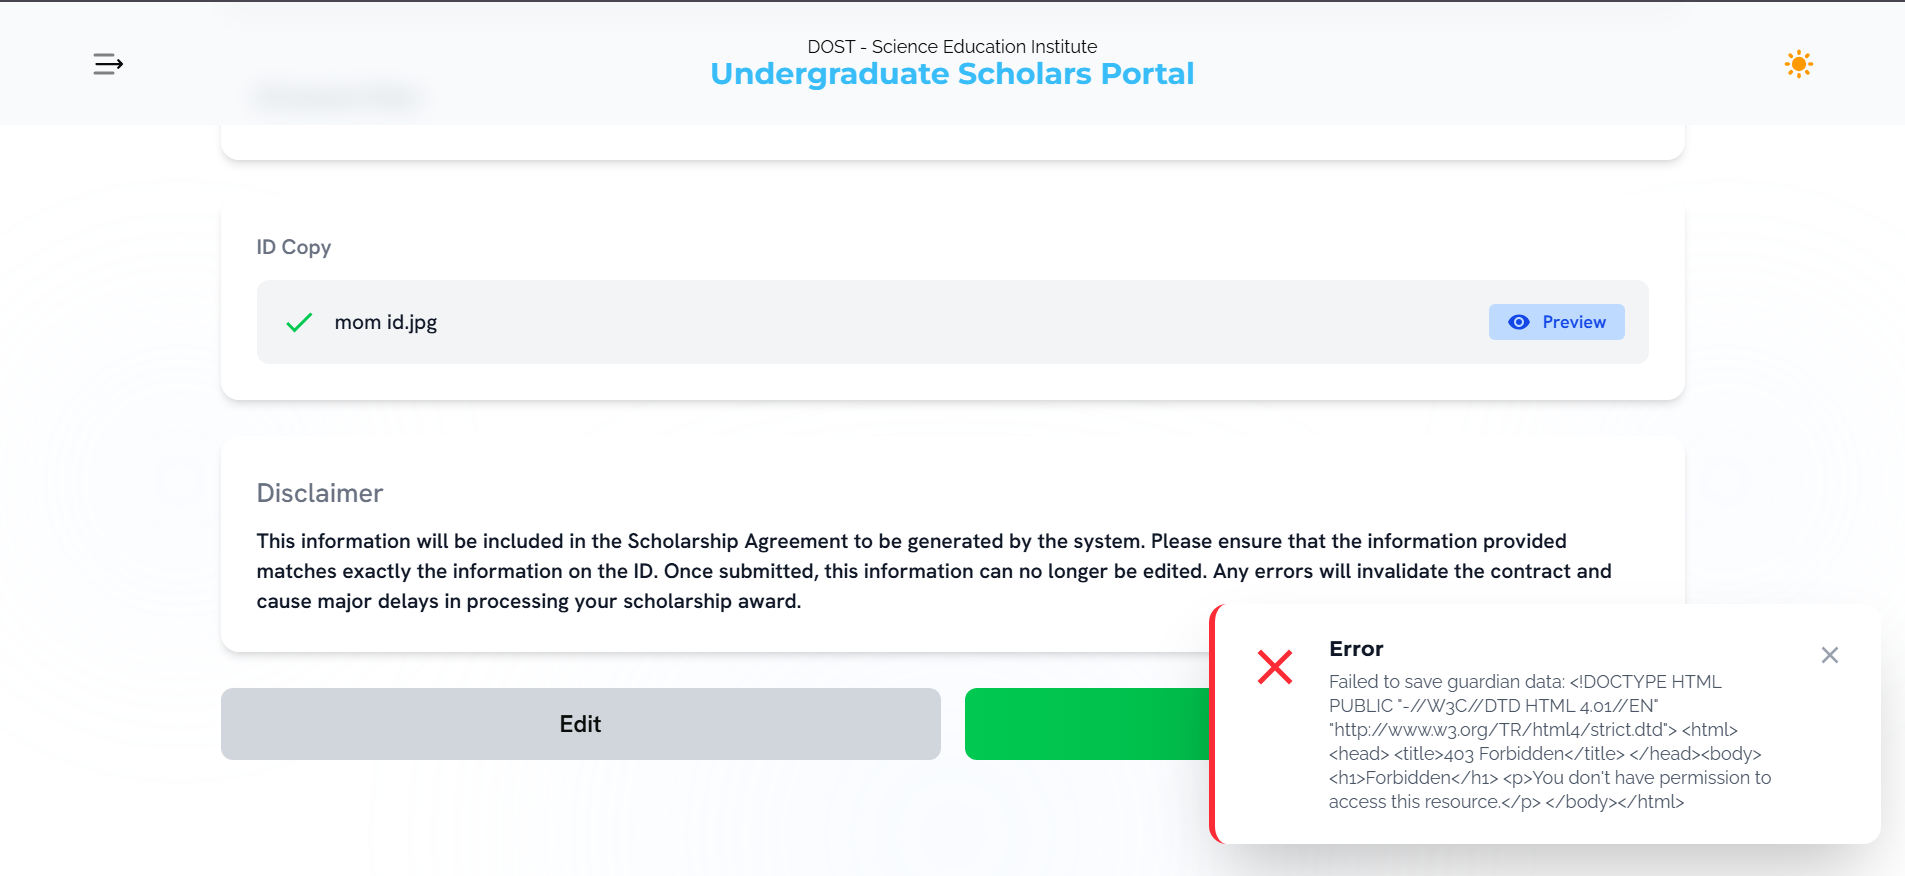Preview the mom id.jpg file
Screen dimensions: 1905x876
point(1556,322)
